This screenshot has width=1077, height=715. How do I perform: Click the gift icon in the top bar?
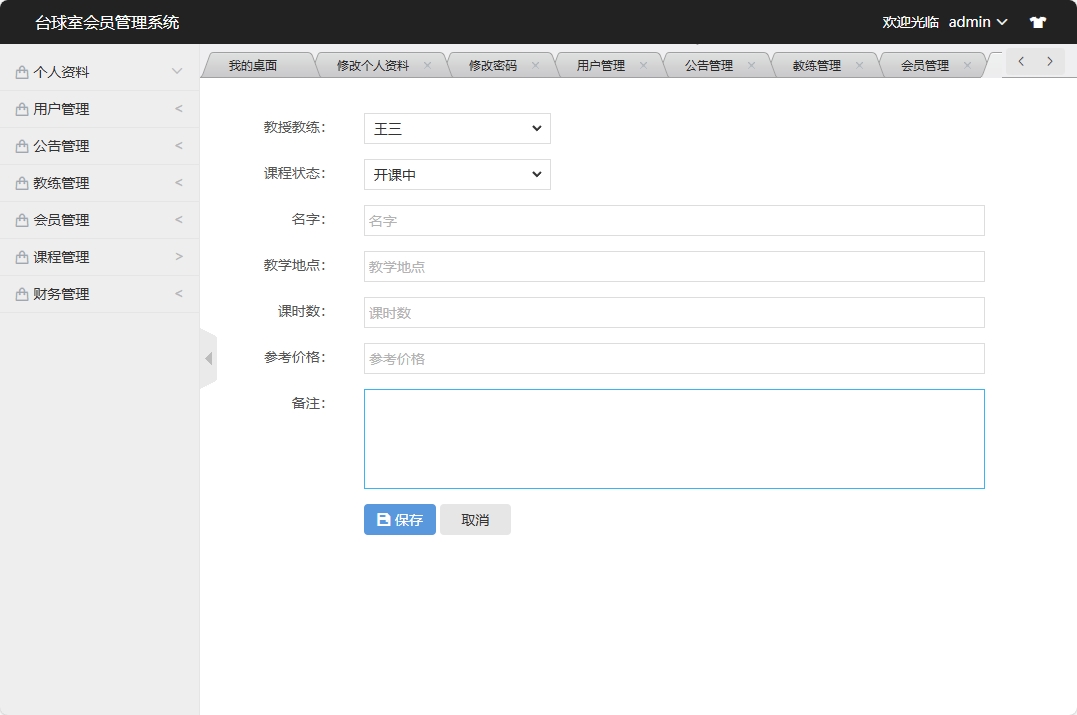1037,21
